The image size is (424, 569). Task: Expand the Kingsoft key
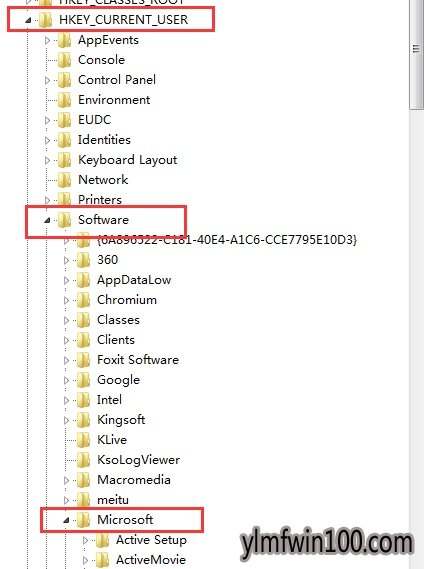click(66, 420)
